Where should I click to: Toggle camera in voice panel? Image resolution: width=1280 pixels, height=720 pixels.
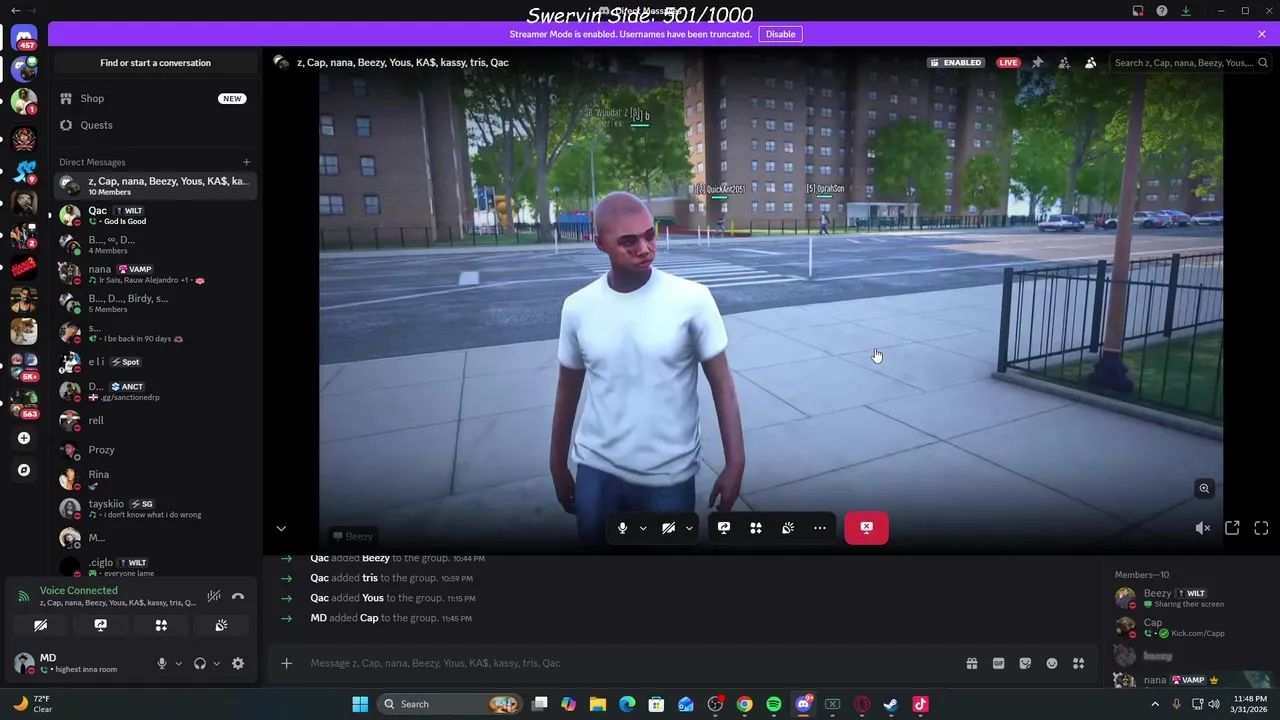click(x=40, y=626)
